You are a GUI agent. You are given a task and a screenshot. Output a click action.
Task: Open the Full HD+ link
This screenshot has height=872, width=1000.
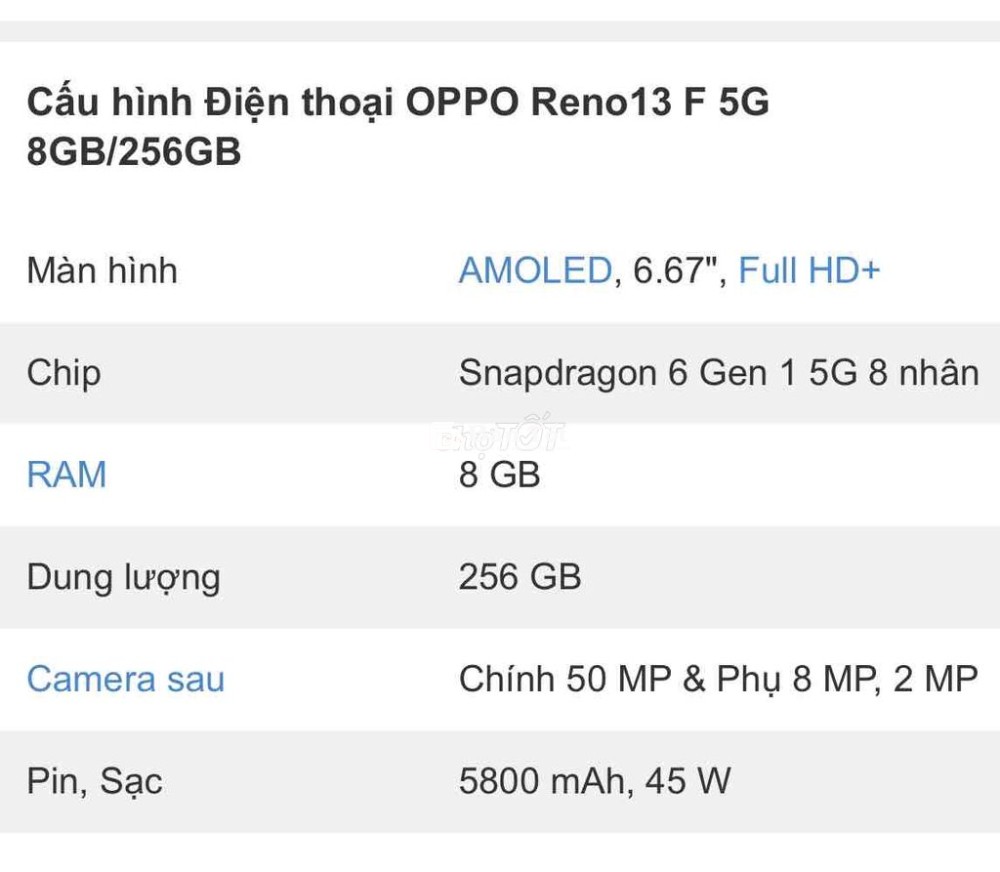[x=809, y=270]
